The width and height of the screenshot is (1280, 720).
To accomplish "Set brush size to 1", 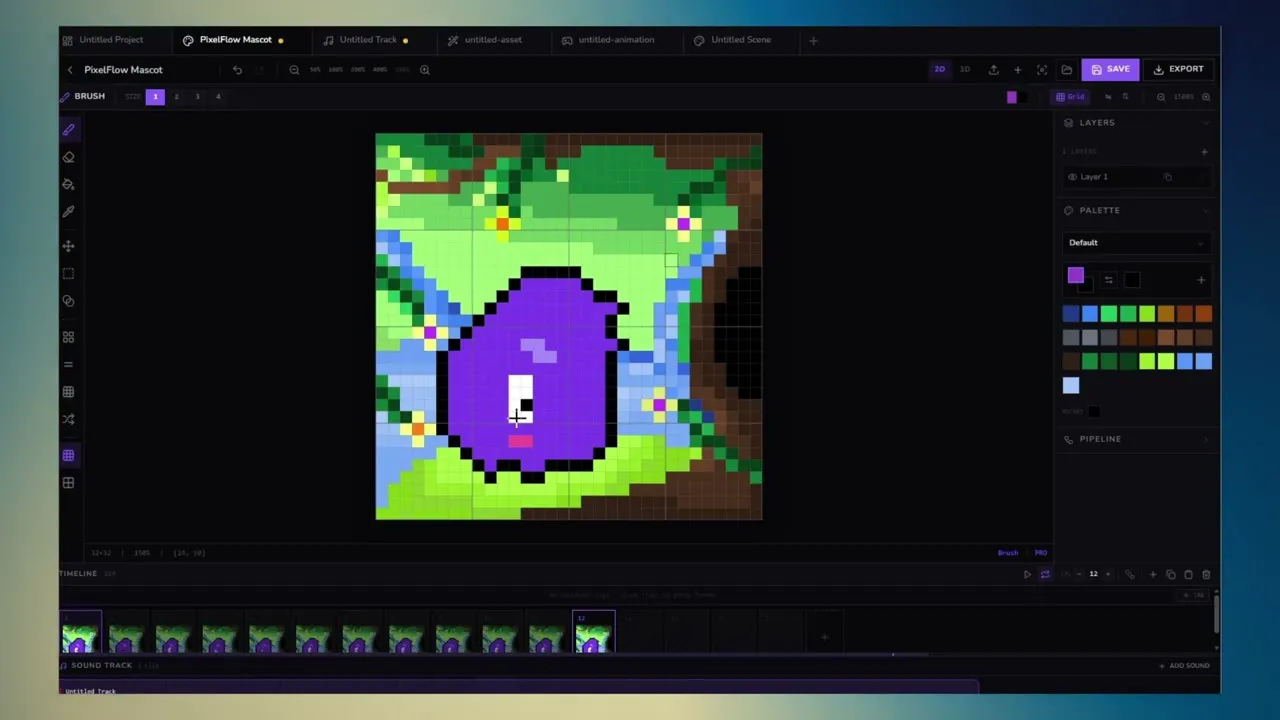I will coord(155,97).
